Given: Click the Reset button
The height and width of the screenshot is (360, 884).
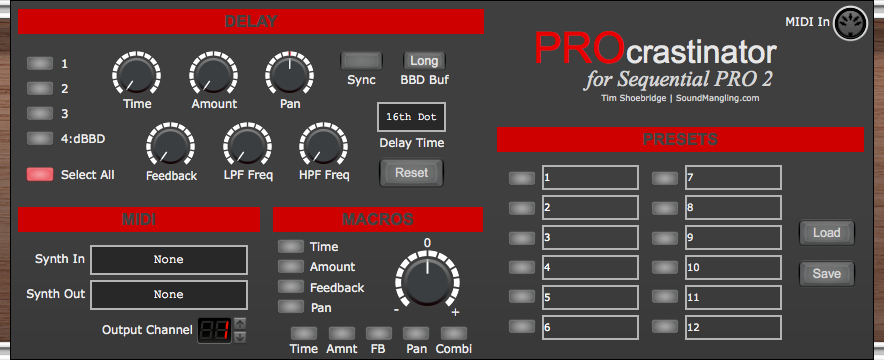Looking at the screenshot, I should coord(412,173).
